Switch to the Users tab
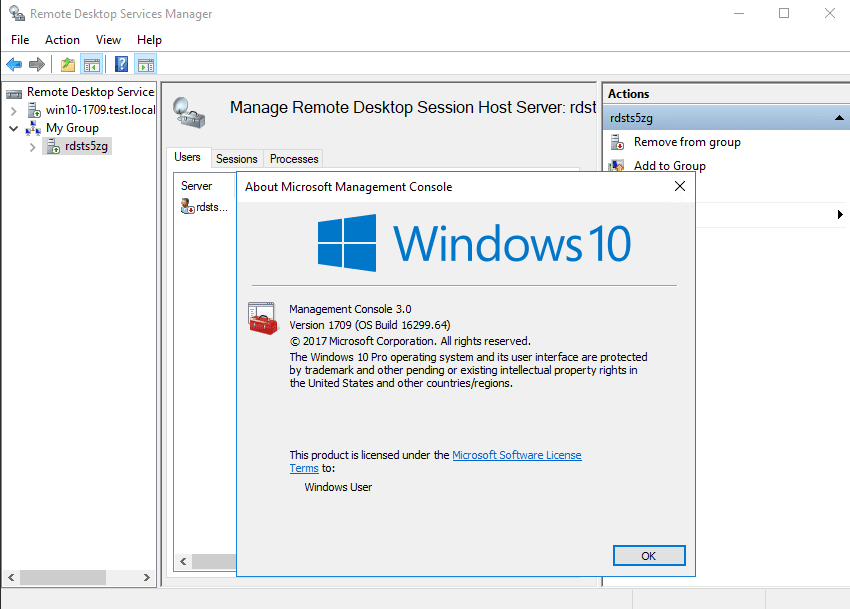 [x=188, y=157]
